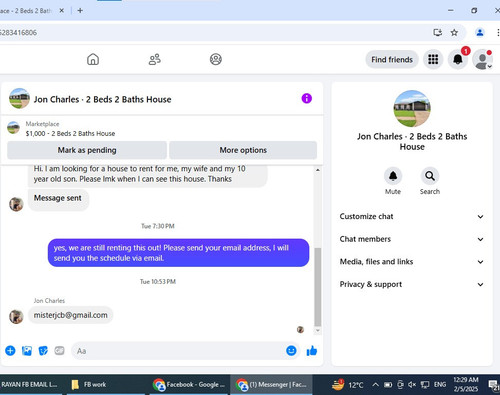Expand Customize chat section
500x395 pixels.
click(412, 216)
